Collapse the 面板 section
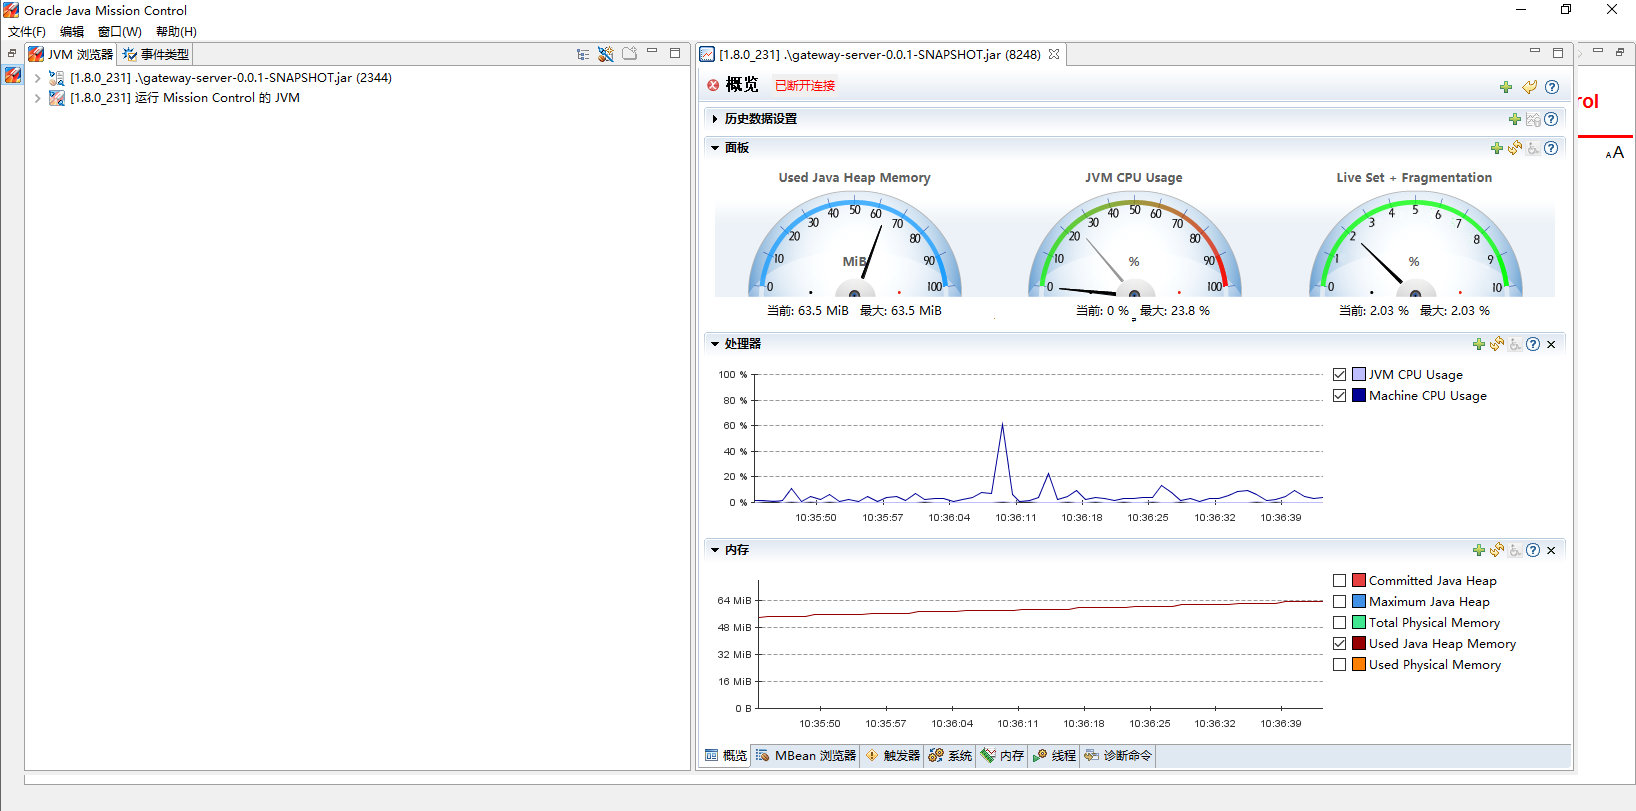 [x=715, y=148]
